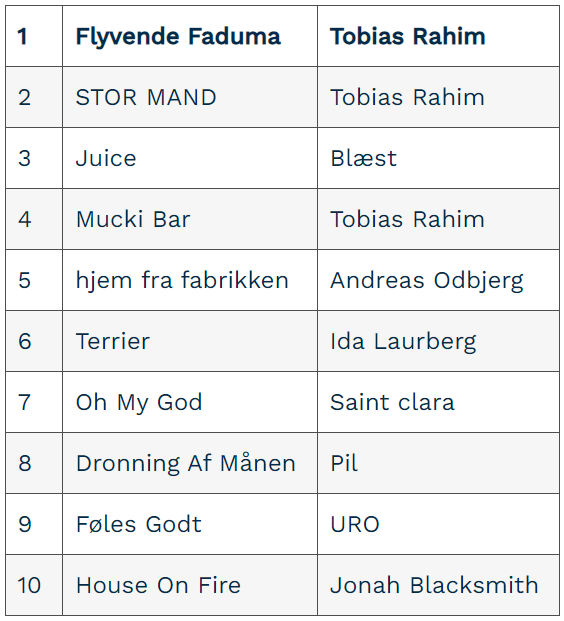Select the Mucki Bar cell

point(190,219)
